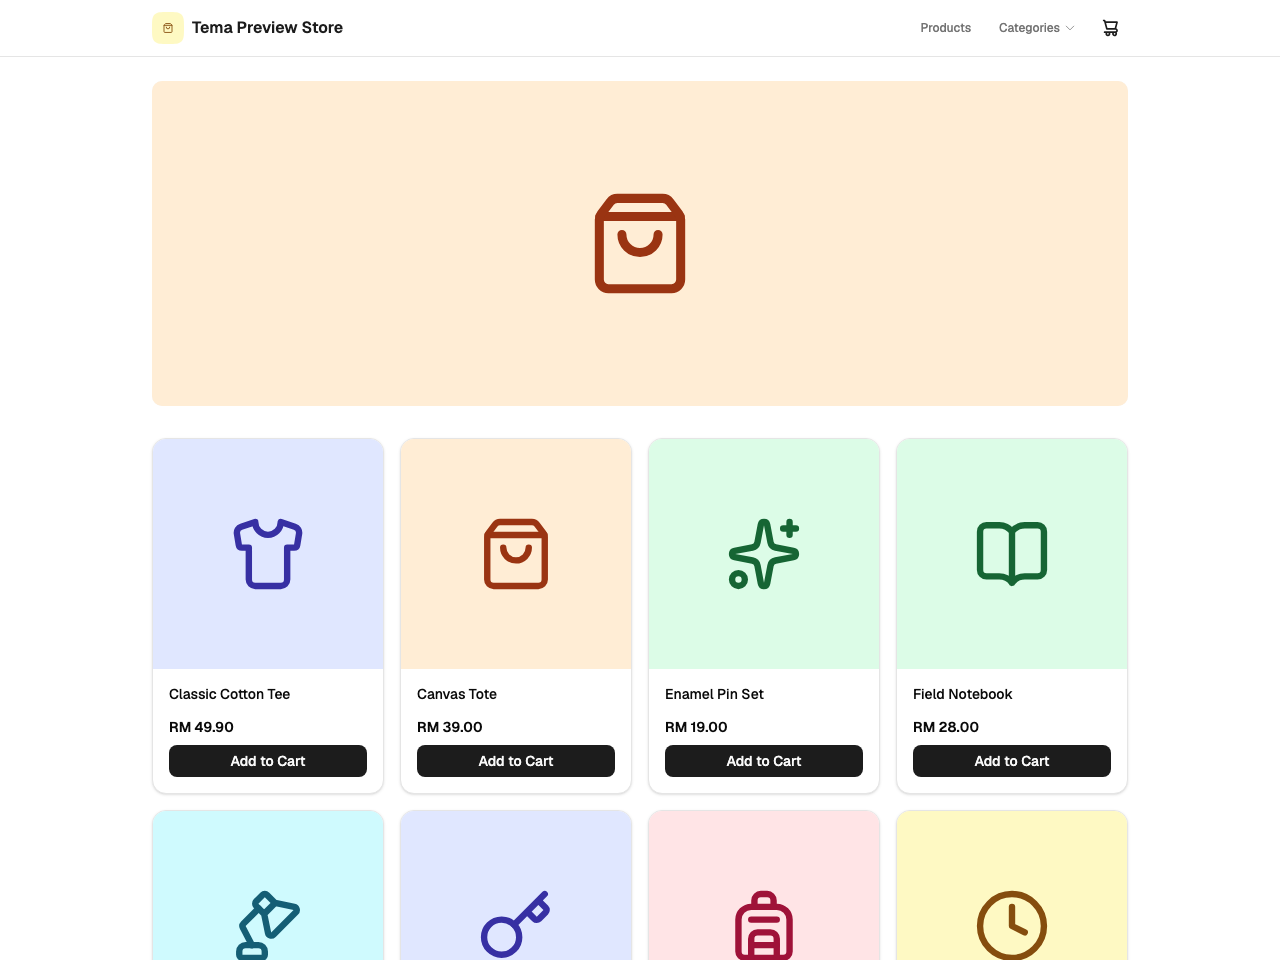Click the store logo bag icon
The width and height of the screenshot is (1280, 960).
[x=168, y=28]
